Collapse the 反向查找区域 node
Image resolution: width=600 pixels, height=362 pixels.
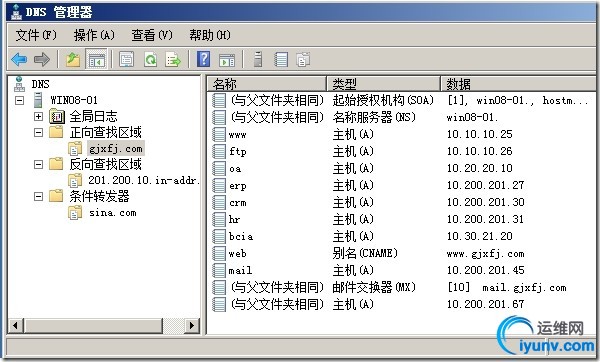coord(38,165)
